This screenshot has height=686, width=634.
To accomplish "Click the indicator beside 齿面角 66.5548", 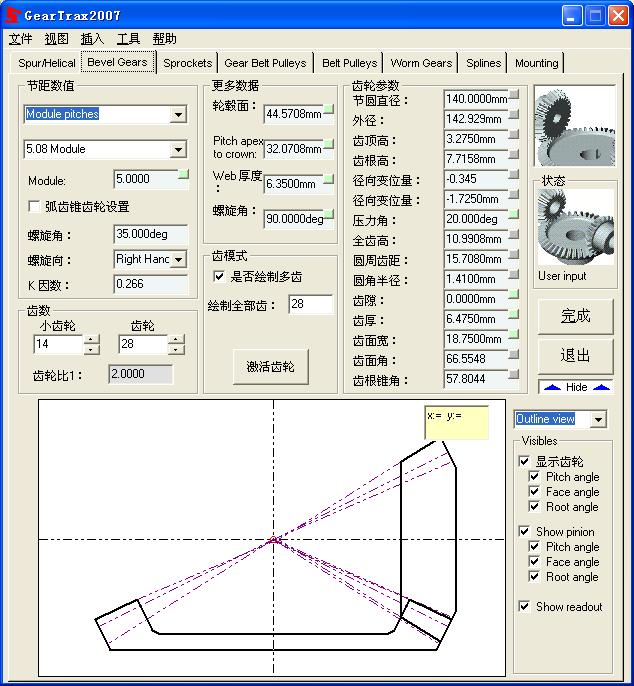I will pyautogui.click(x=514, y=354).
